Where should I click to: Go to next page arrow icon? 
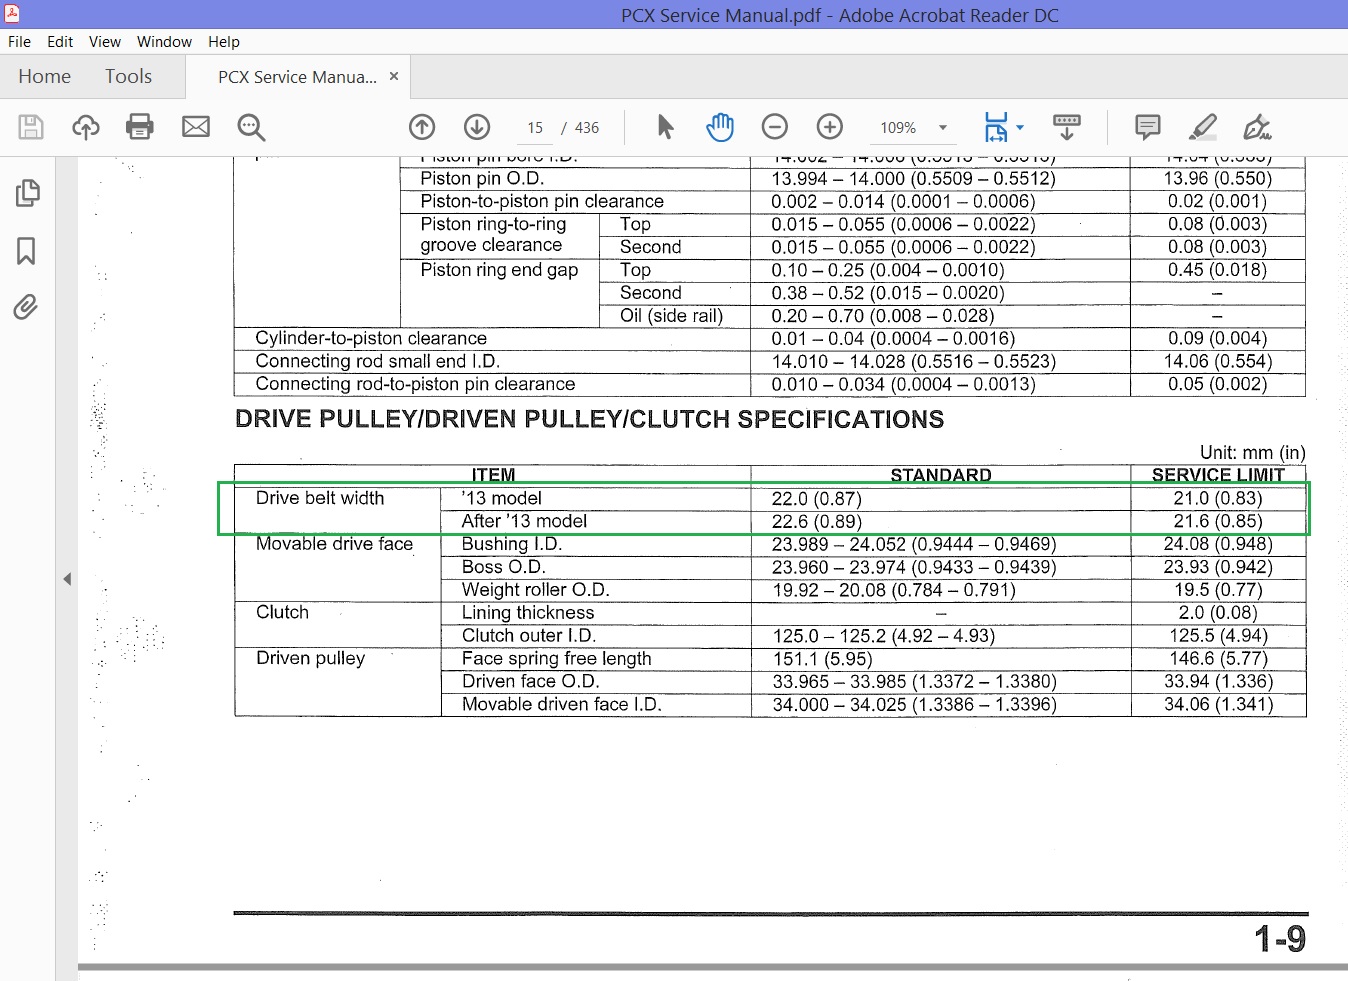click(x=477, y=127)
